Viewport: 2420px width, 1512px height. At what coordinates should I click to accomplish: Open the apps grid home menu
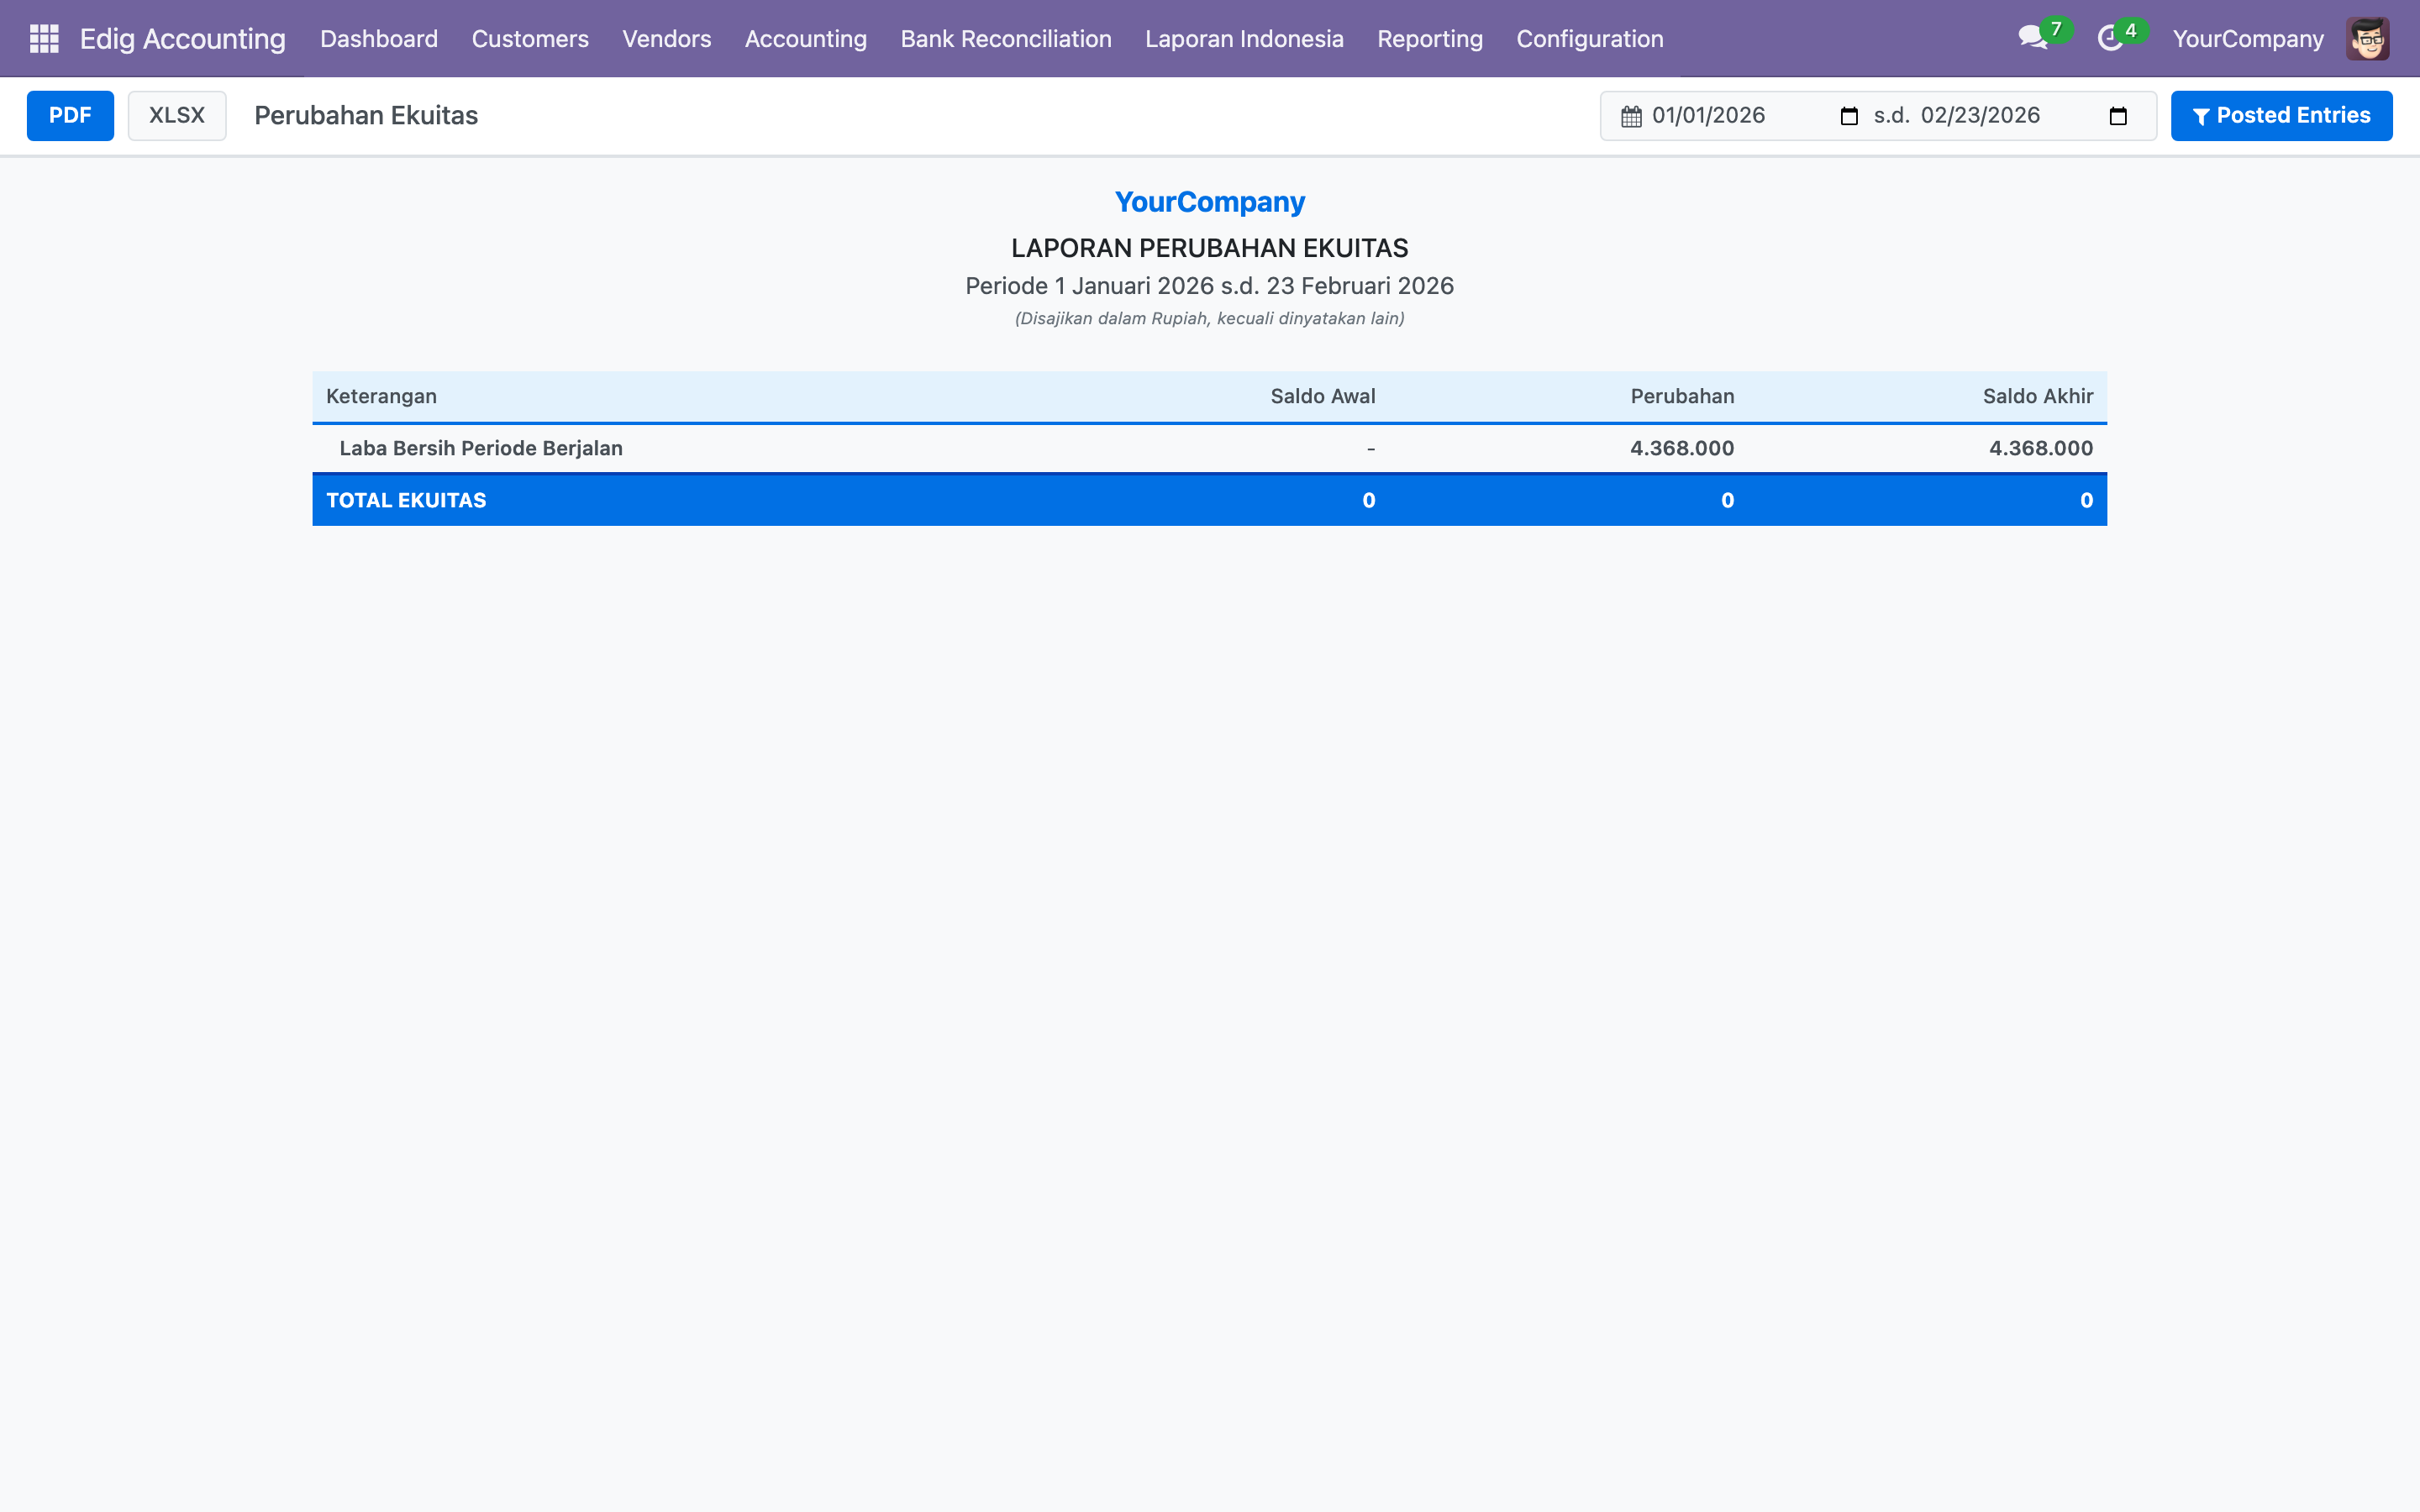(44, 38)
